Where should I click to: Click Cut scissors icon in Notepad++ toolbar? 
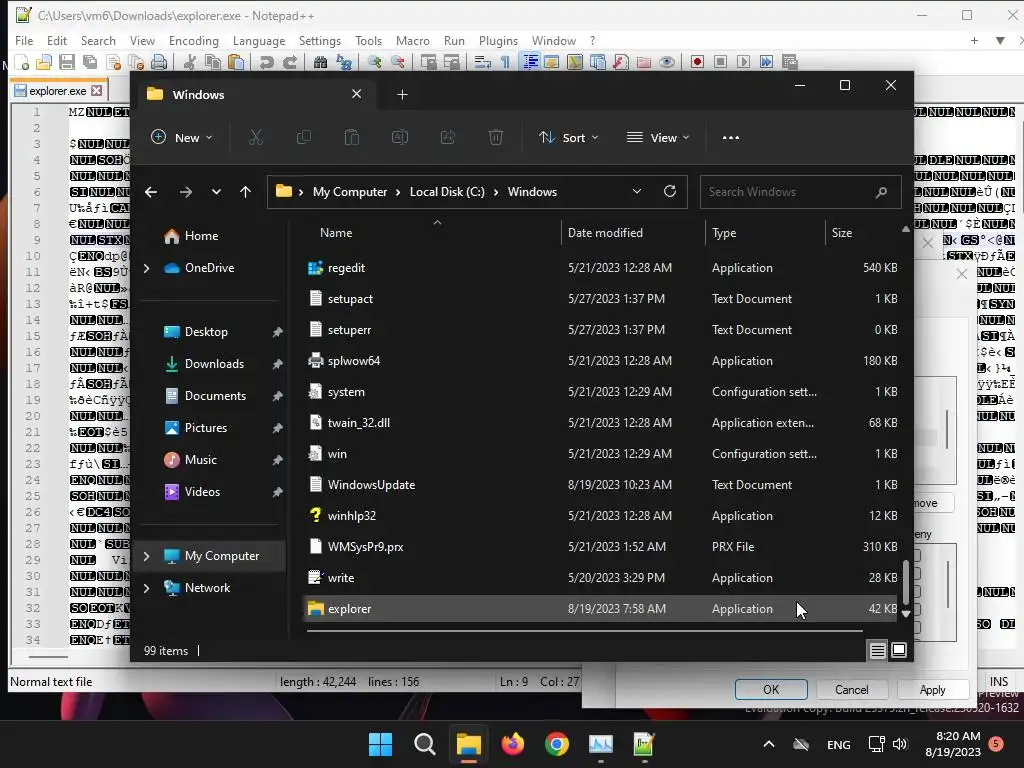coord(189,62)
